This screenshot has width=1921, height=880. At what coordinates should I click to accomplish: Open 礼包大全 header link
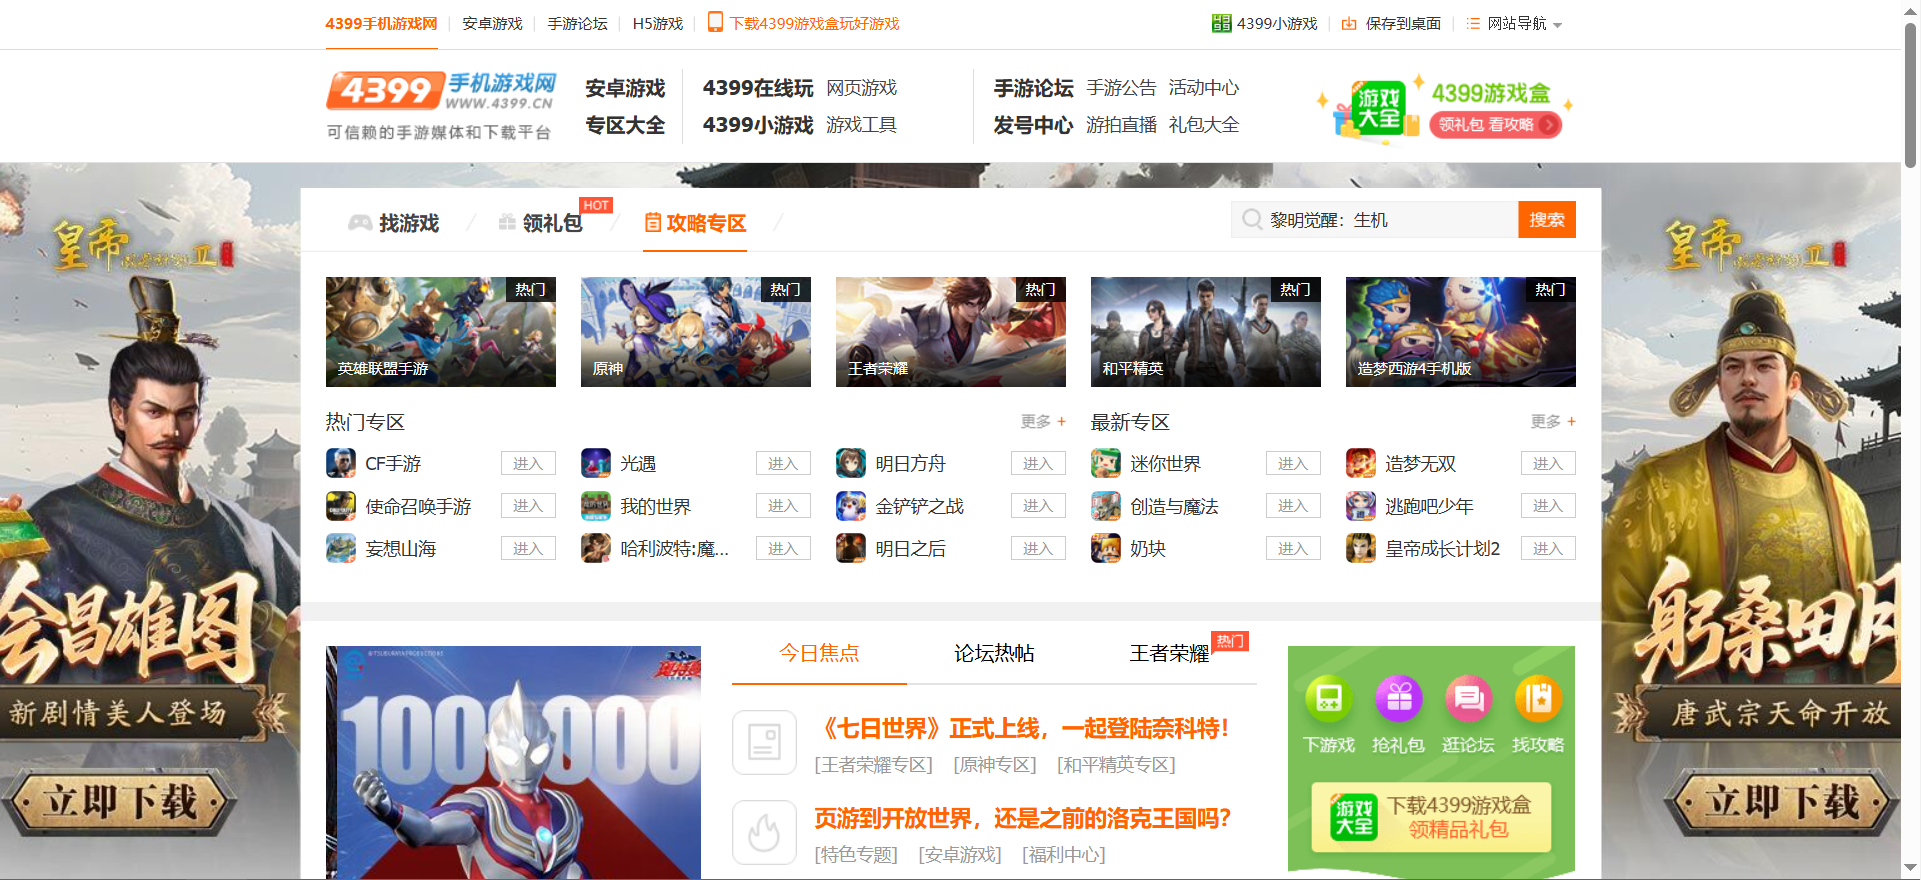coord(1204,125)
